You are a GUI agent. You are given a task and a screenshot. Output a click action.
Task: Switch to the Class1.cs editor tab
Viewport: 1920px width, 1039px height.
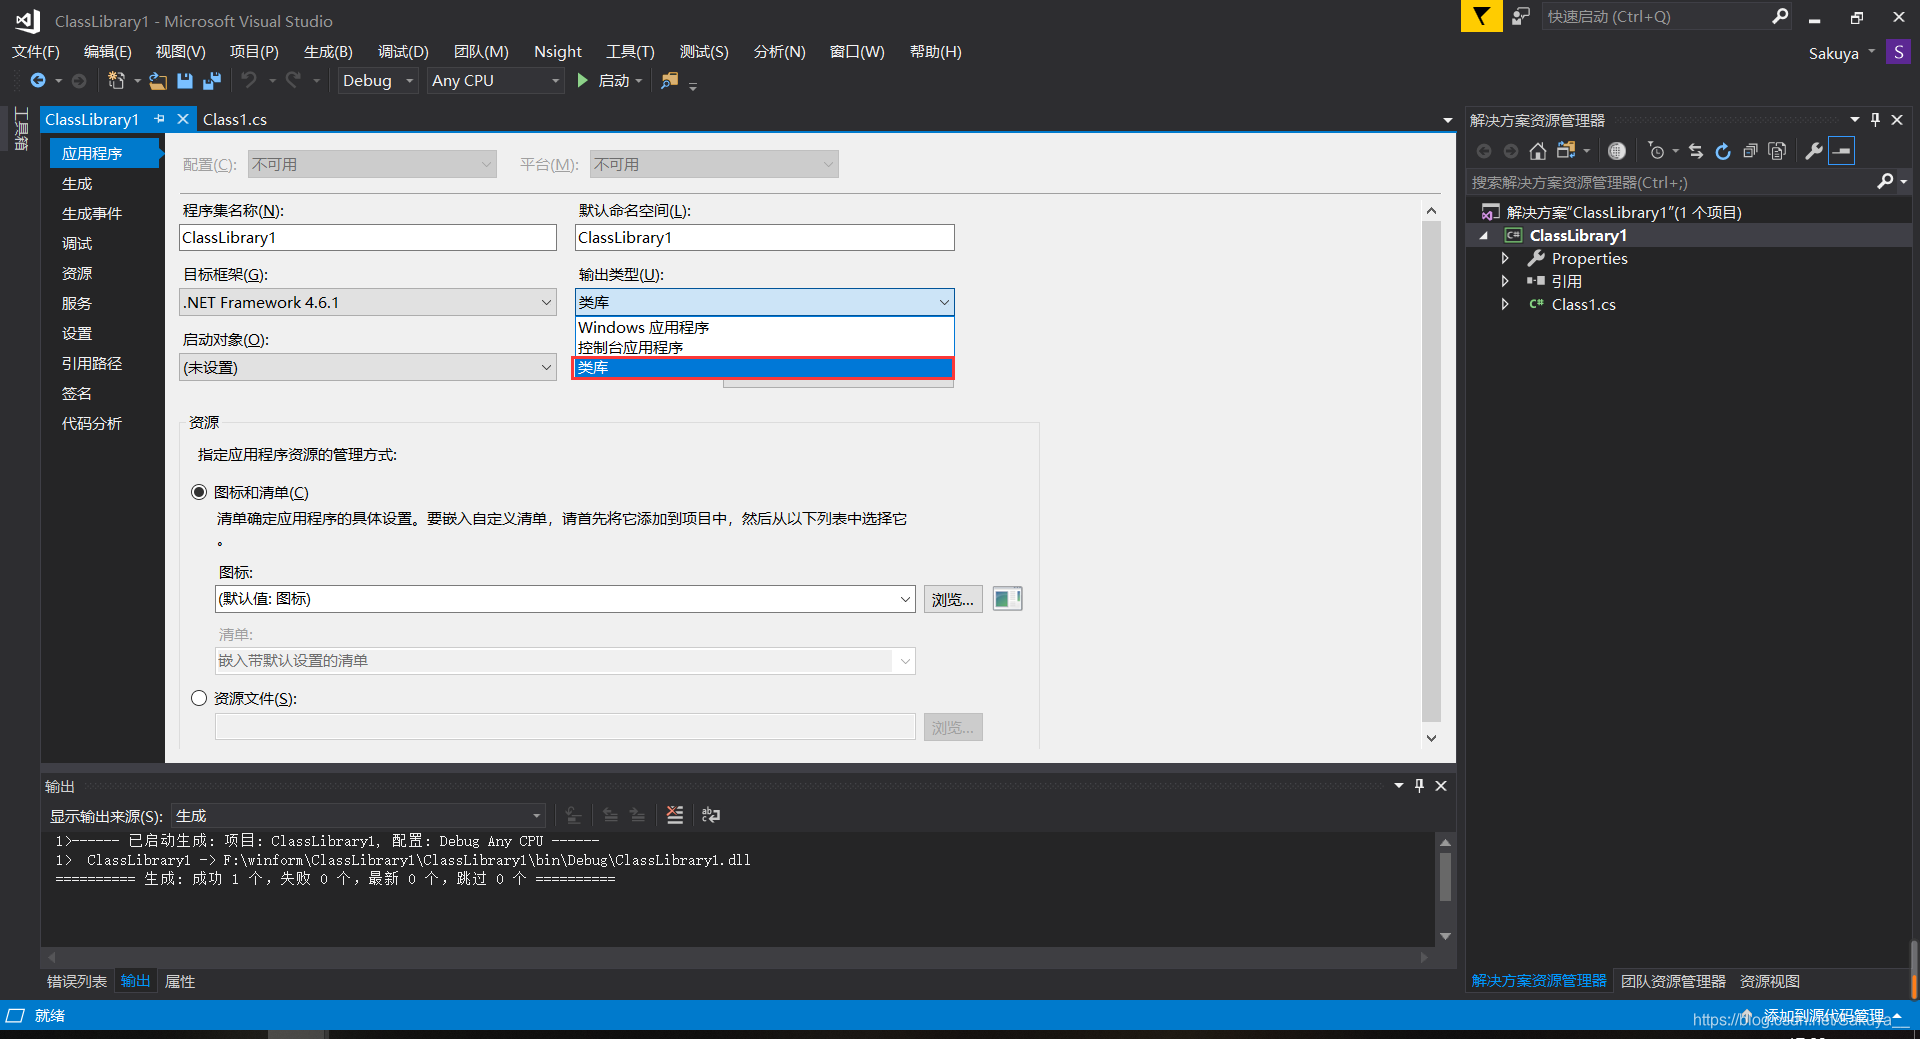coord(235,119)
